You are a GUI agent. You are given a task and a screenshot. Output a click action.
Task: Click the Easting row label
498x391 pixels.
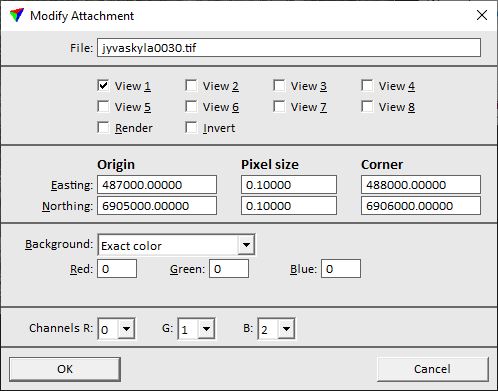(72, 185)
